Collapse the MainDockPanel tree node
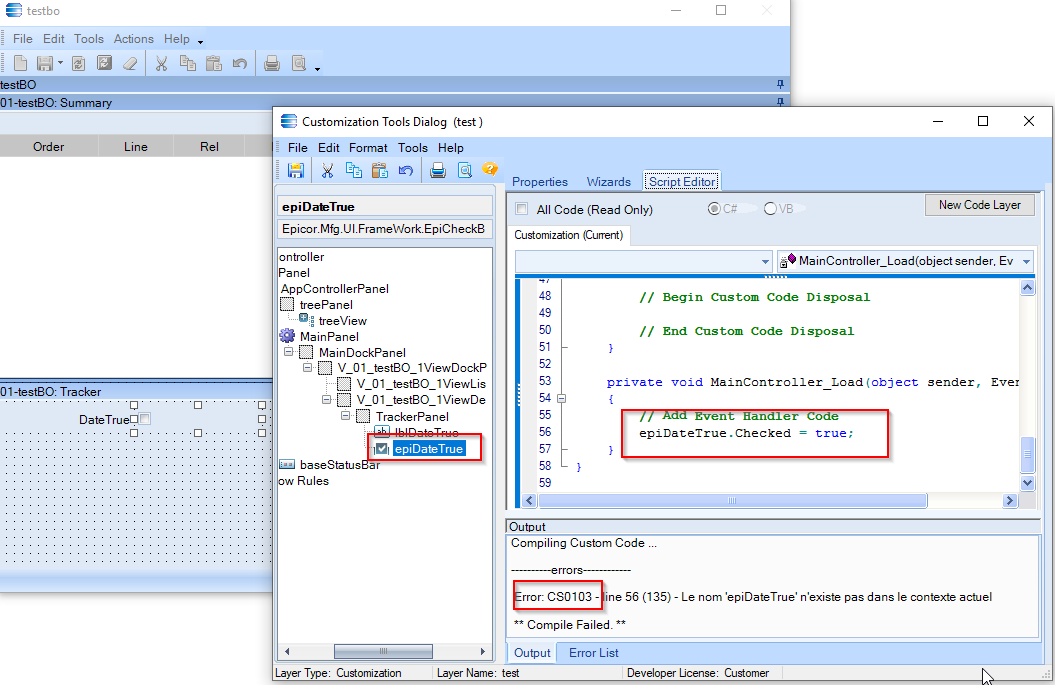1055x685 pixels. tap(289, 351)
